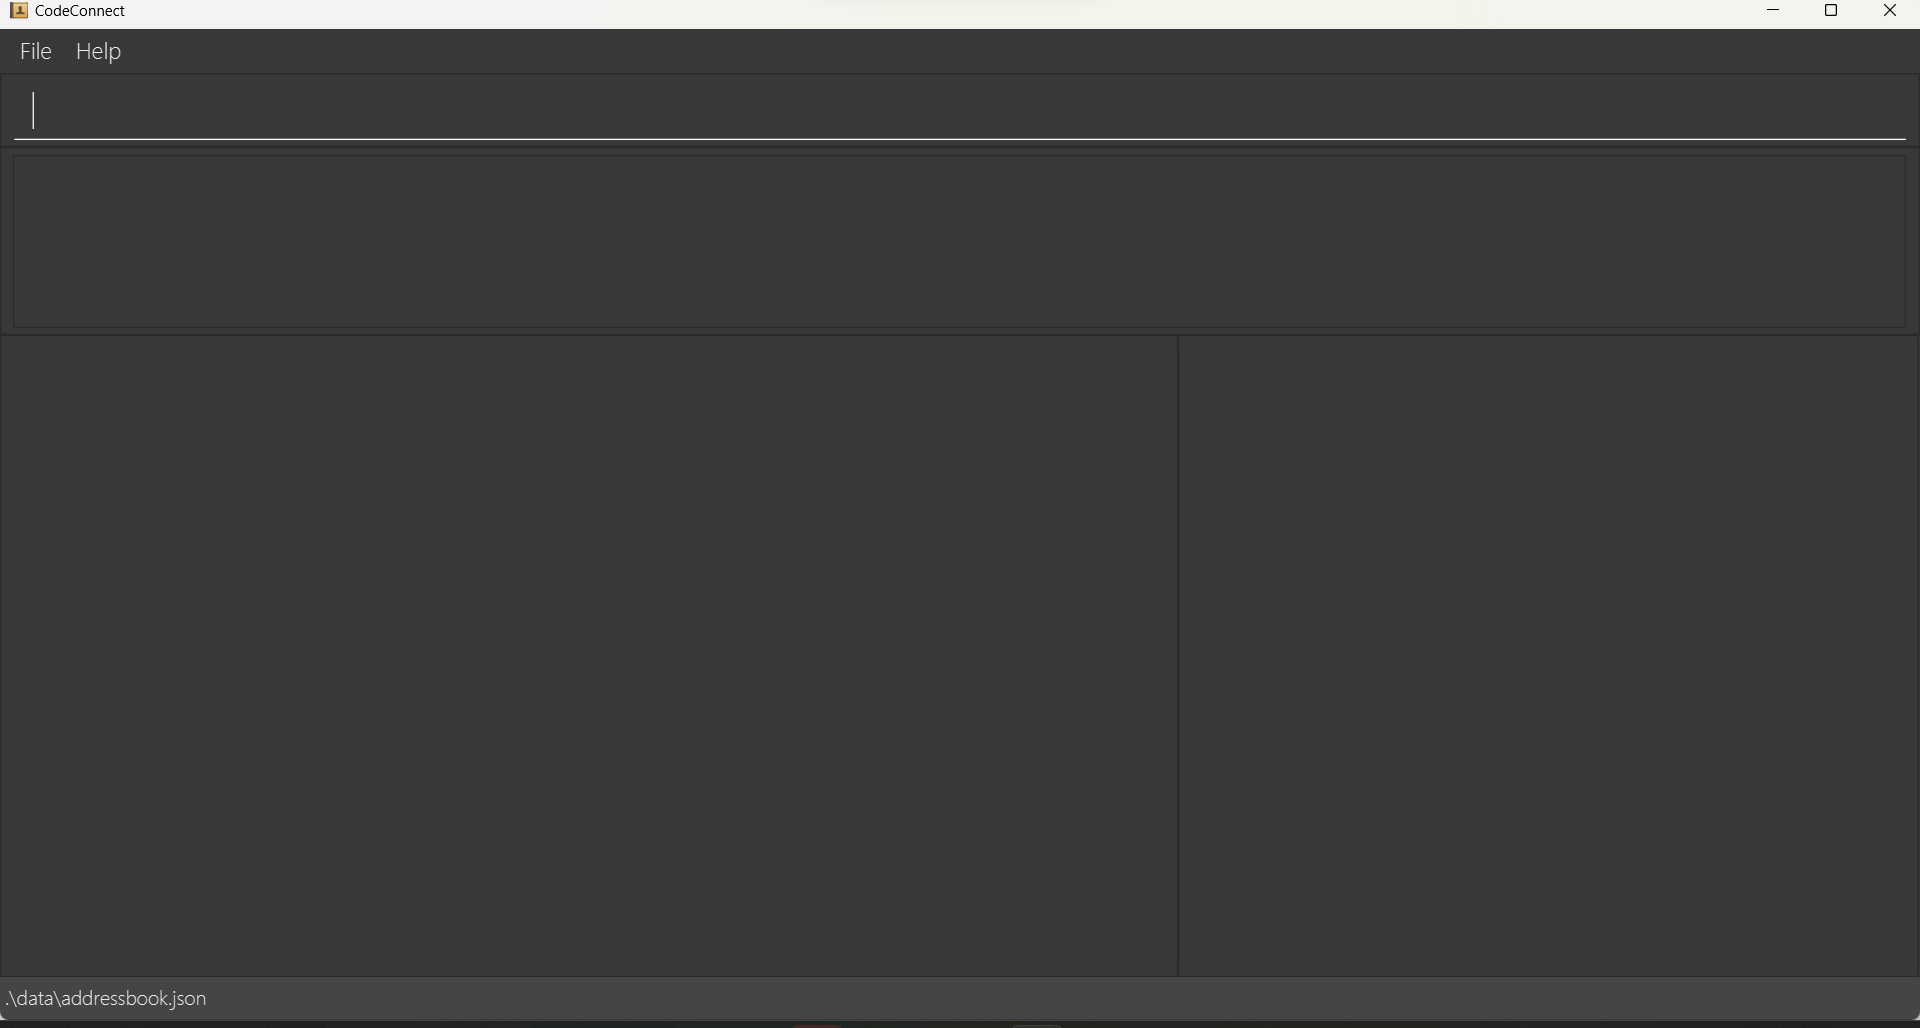Place the cursor at the command box's text caret

coord(34,110)
